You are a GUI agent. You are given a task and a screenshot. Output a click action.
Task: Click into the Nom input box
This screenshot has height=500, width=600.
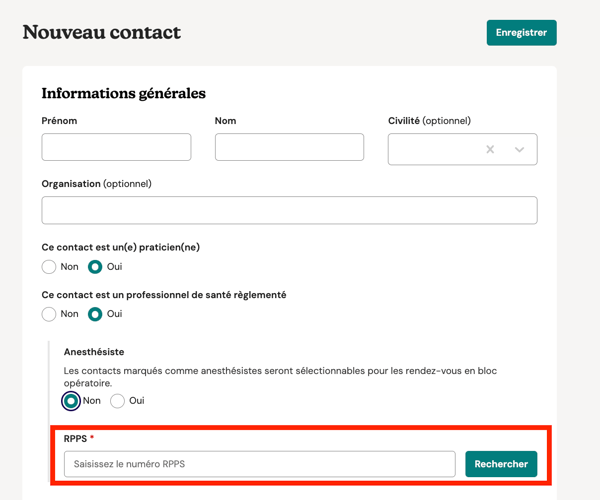tap(289, 147)
